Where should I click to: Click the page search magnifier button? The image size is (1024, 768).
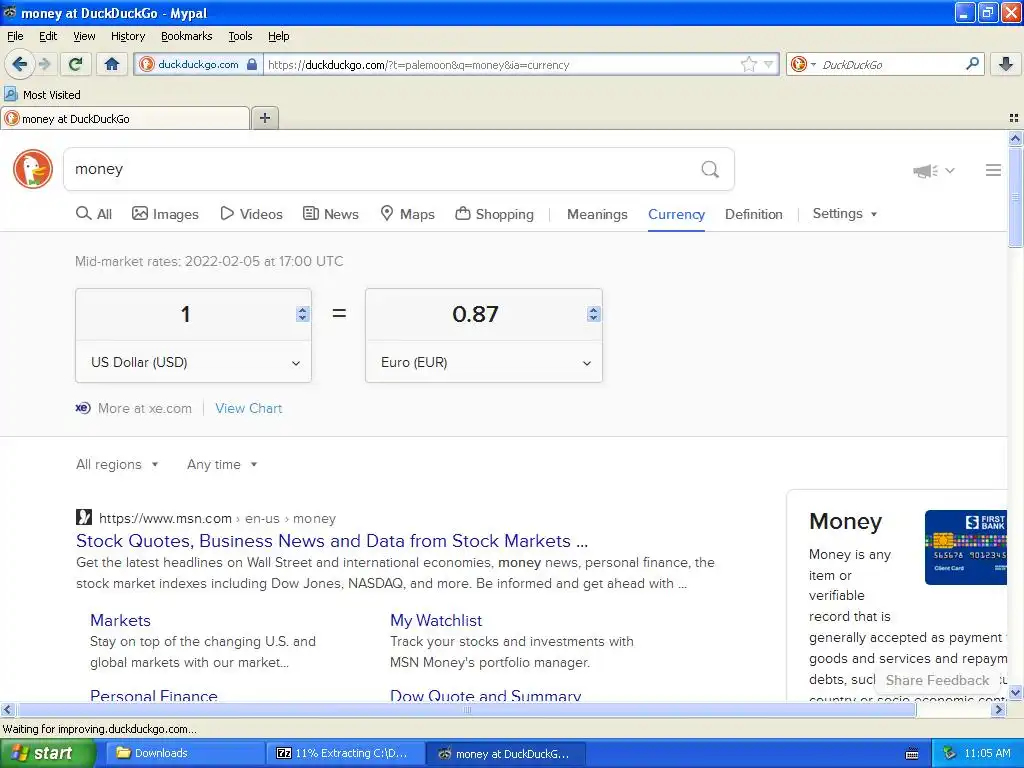[710, 170]
